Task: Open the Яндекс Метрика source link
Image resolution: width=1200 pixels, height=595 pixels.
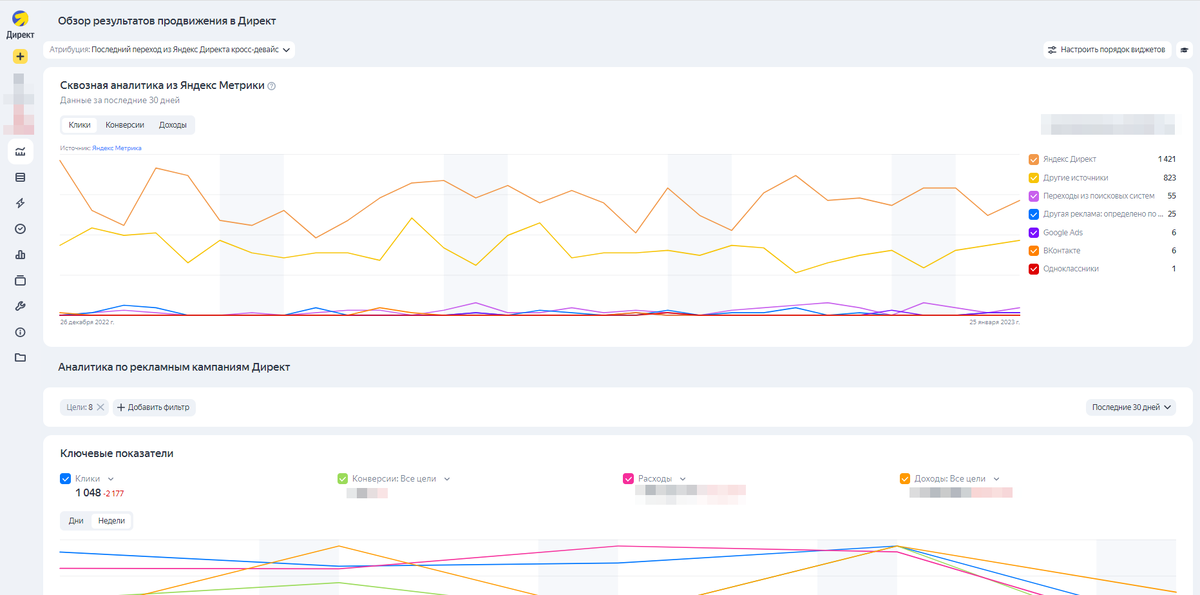Action: pyautogui.click(x=116, y=148)
